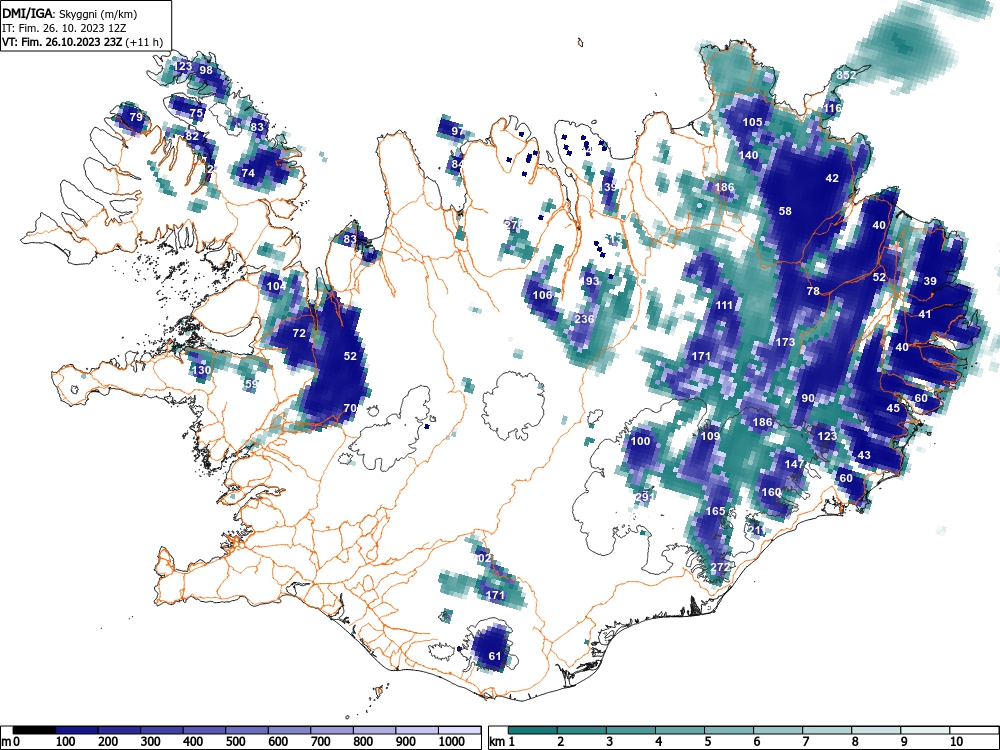Select the VT line ending '(+11 h)'
The width and height of the screenshot is (1000, 750).
[82, 42]
